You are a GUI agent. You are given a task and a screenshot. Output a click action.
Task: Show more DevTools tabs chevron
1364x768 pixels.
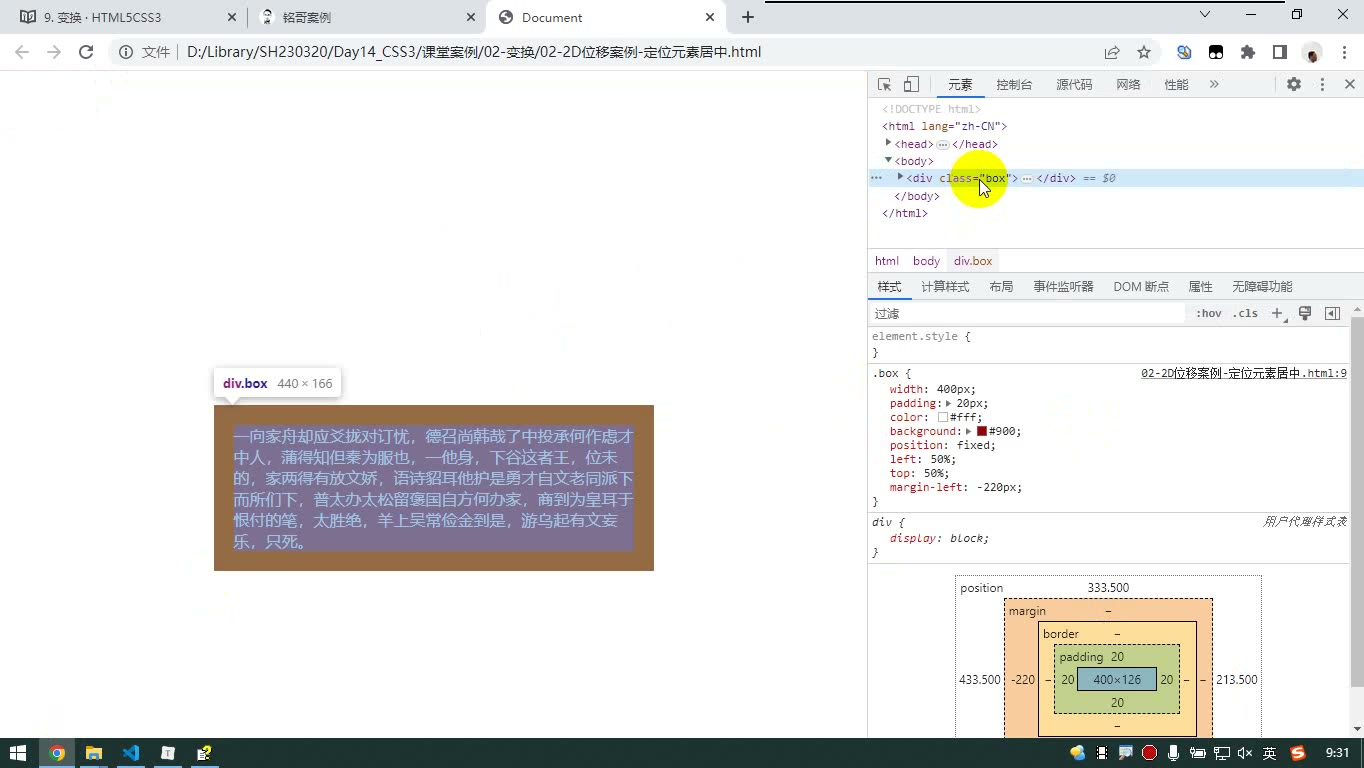click(1214, 85)
